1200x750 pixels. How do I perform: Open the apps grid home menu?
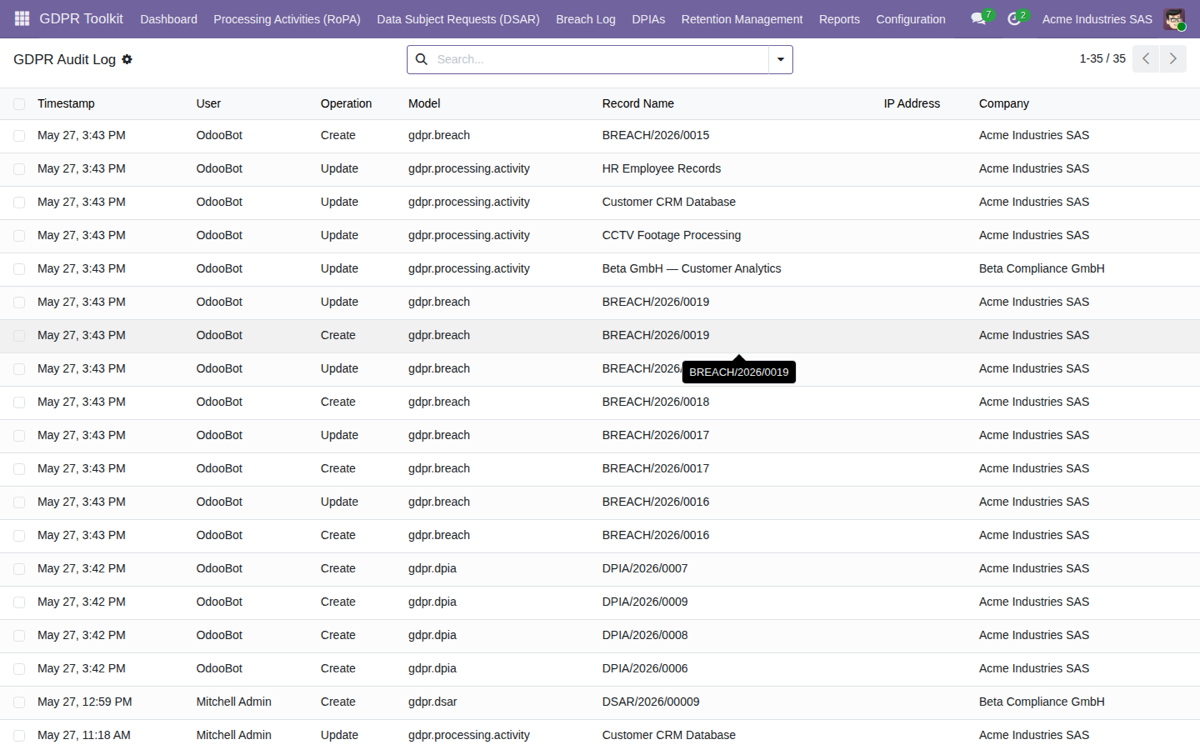coord(22,19)
